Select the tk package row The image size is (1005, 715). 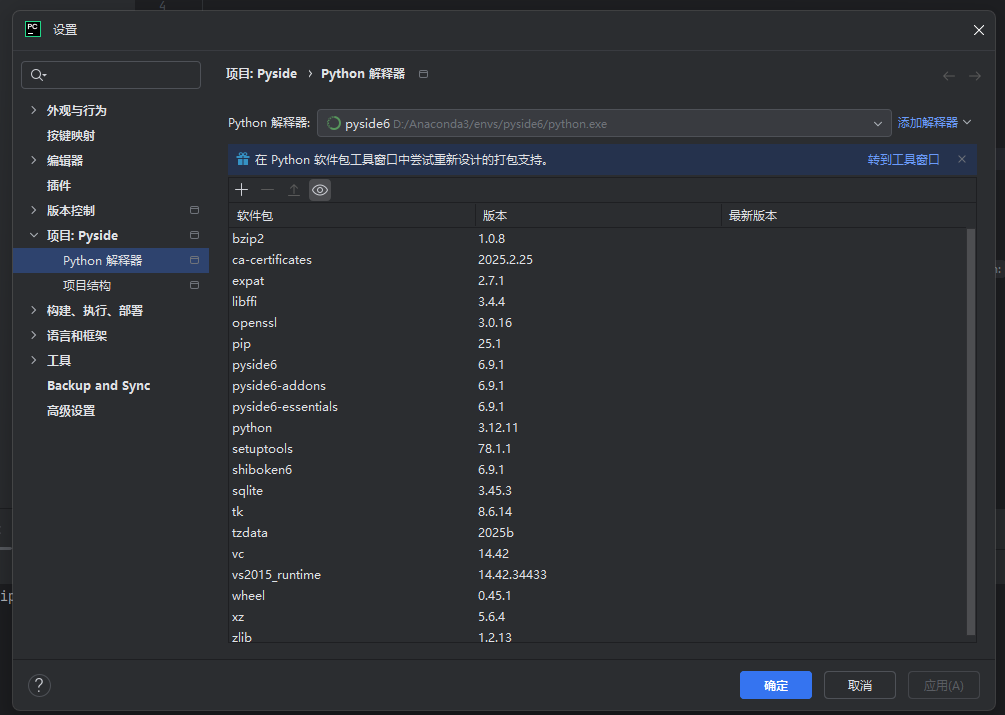click(x=597, y=511)
